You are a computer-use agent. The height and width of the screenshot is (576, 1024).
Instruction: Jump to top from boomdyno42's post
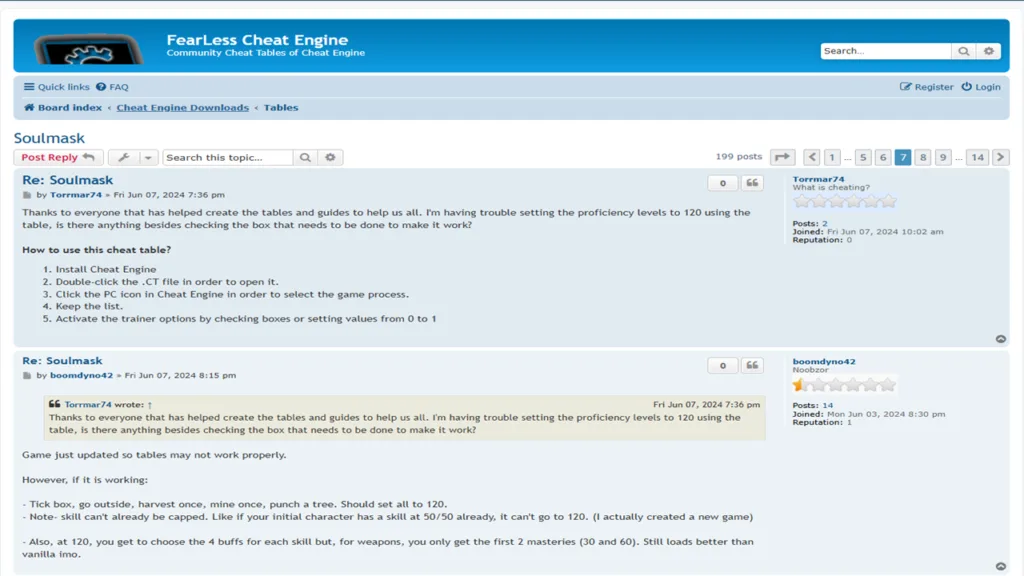(x=1000, y=566)
